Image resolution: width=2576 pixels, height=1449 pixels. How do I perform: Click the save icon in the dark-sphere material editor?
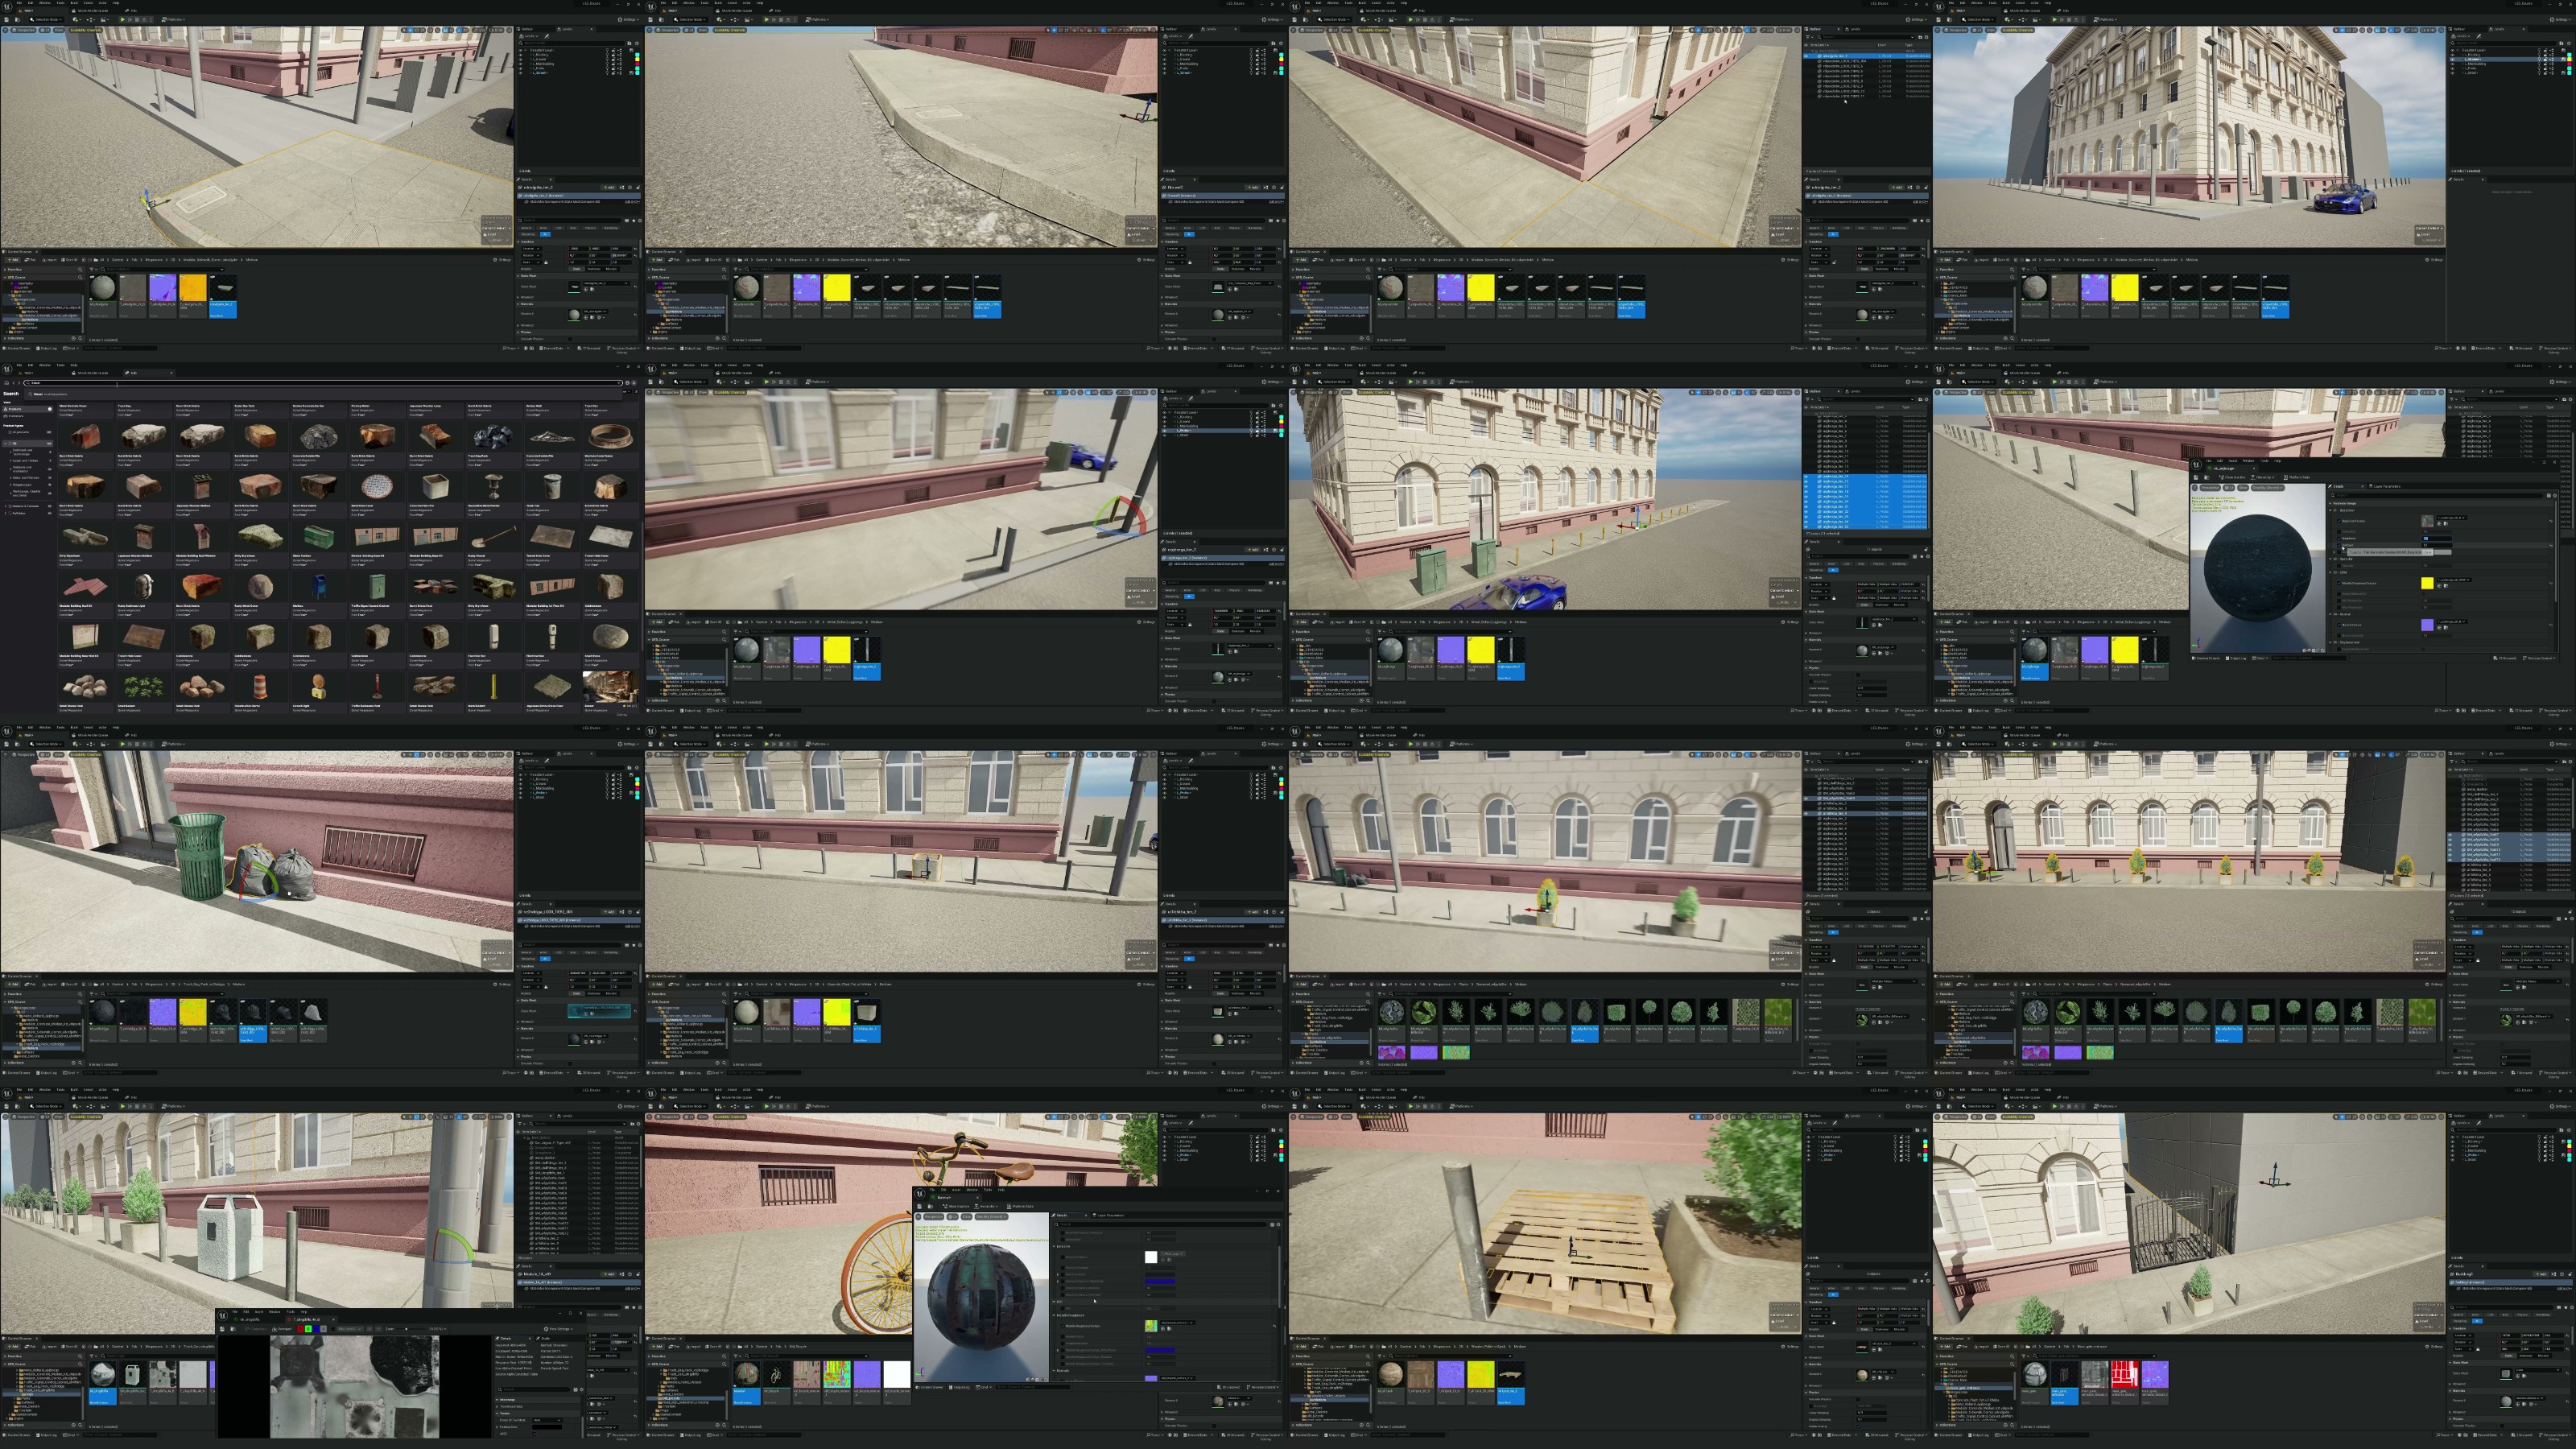click(2196, 478)
